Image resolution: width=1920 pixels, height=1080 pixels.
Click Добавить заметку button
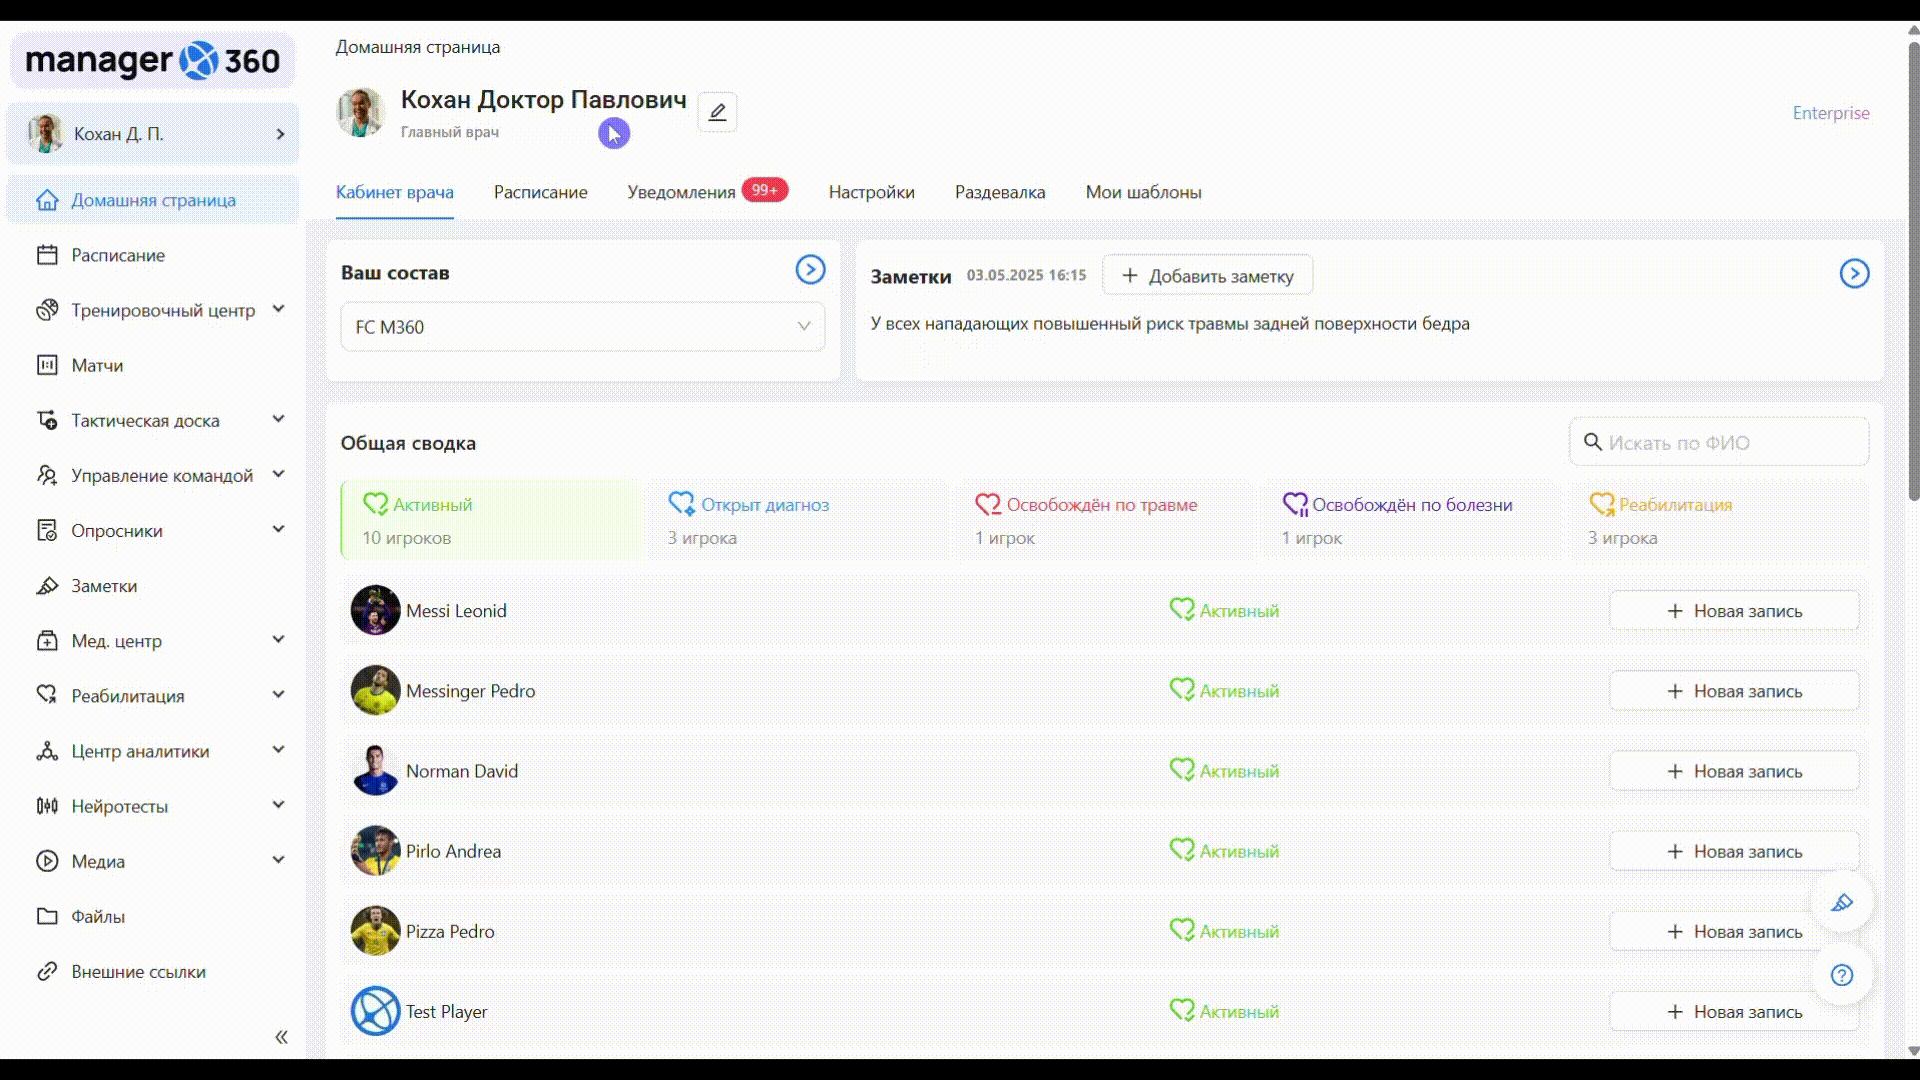[1207, 276]
